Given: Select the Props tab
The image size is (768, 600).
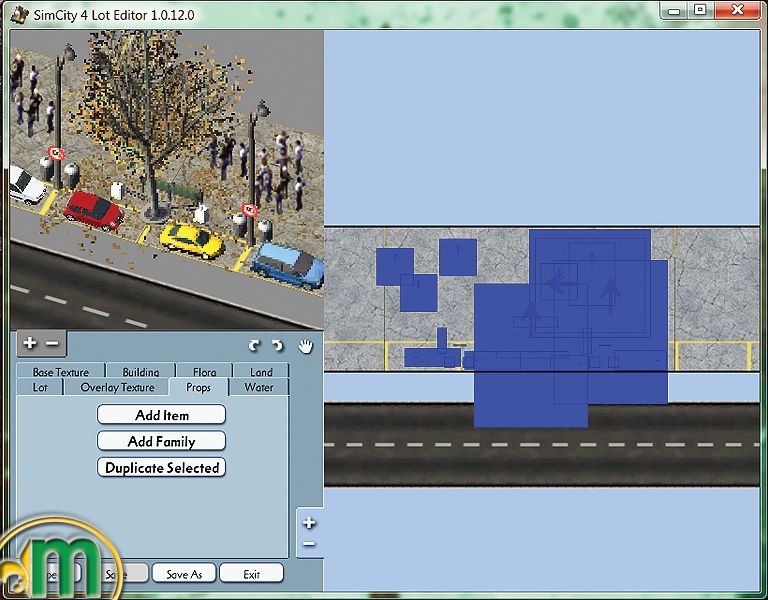Looking at the screenshot, I should 198,387.
